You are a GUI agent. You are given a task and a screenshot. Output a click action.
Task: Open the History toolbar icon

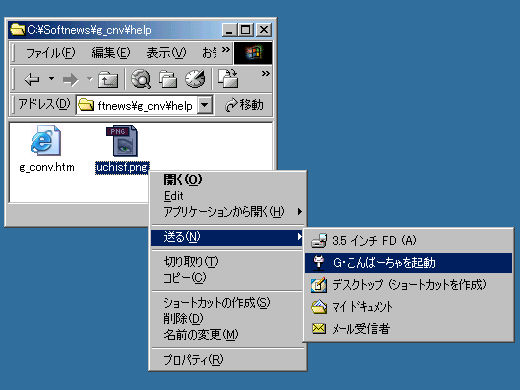tap(195, 79)
